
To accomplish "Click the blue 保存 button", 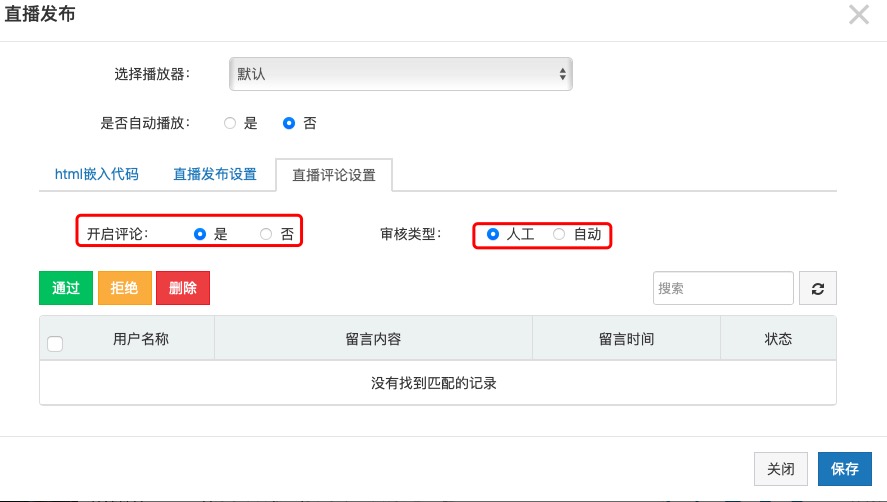I will (844, 468).
